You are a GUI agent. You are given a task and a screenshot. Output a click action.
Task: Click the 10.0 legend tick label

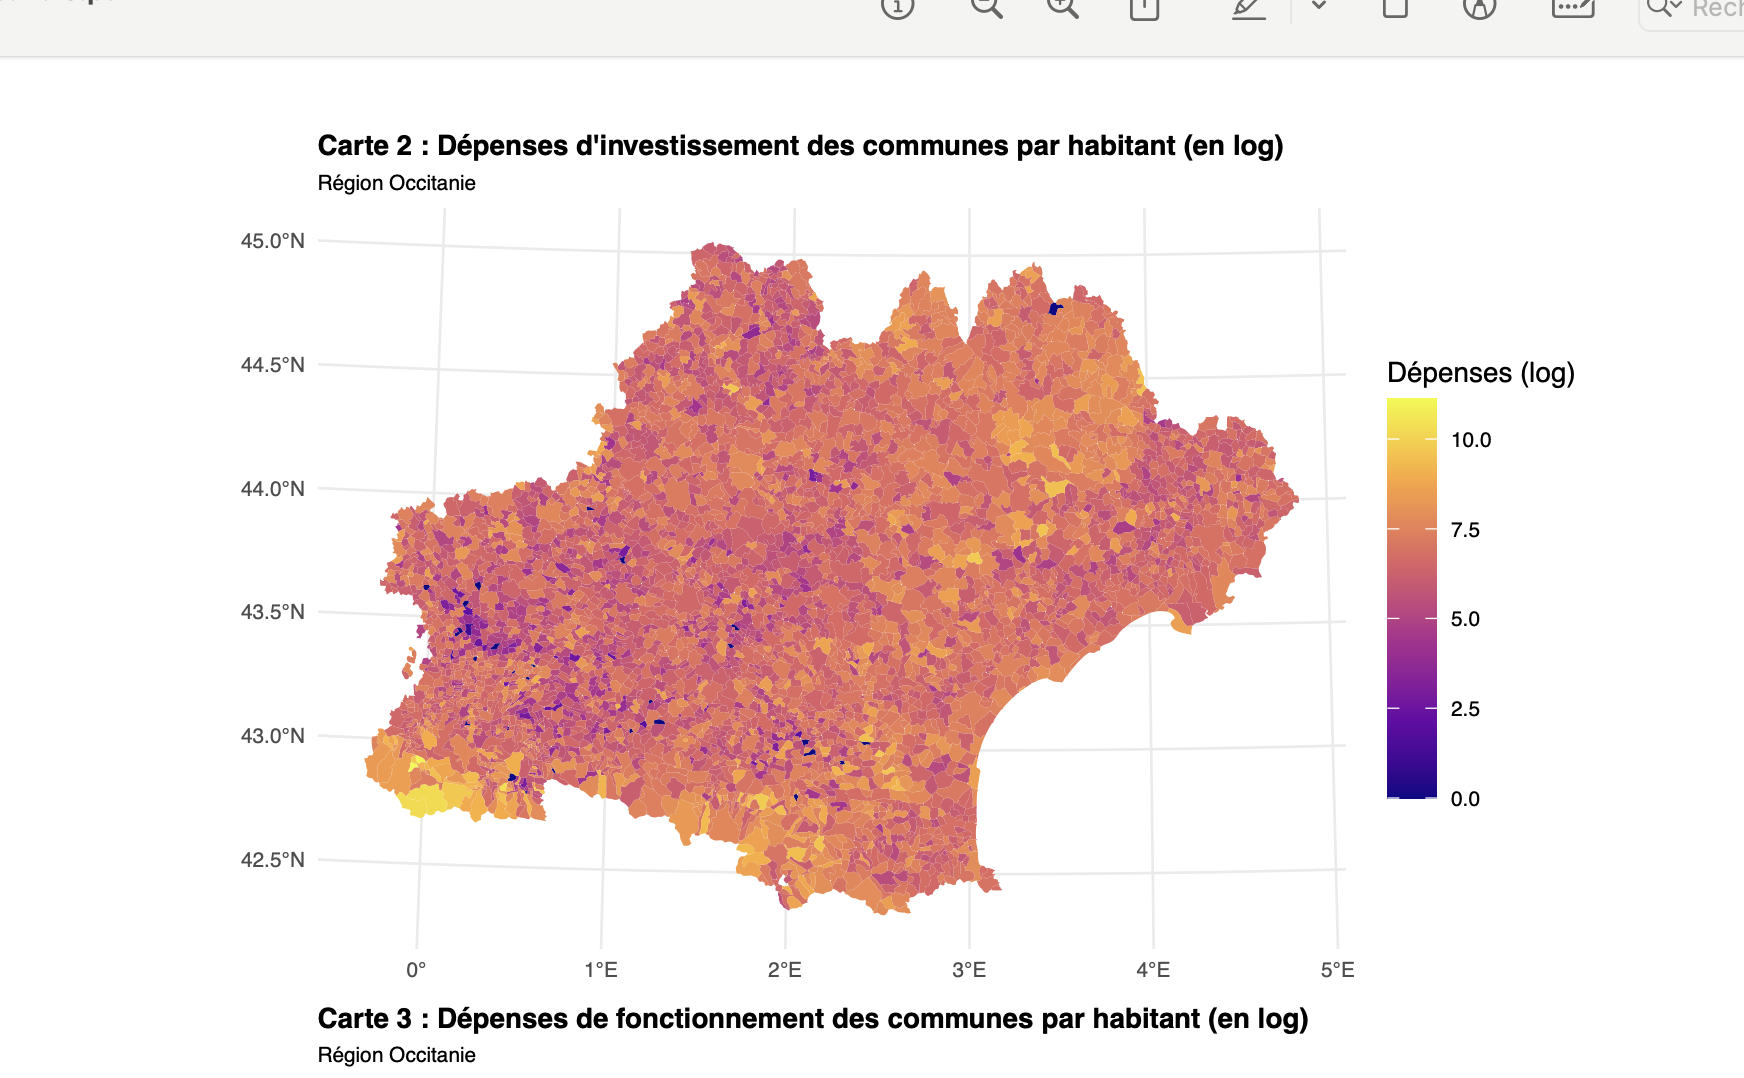point(1471,440)
